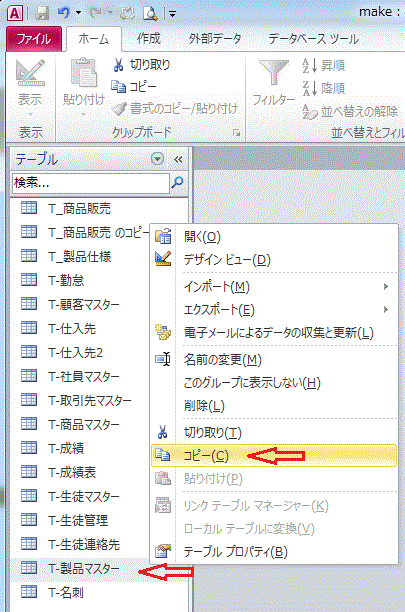Click the Undo arrow icon
The image size is (405, 612).
pos(64,13)
